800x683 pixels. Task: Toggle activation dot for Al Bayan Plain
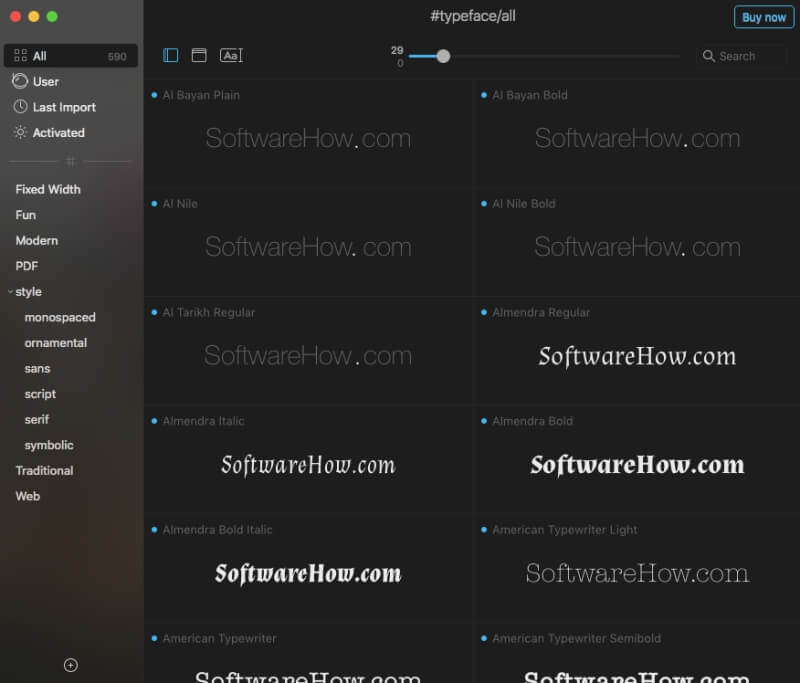pos(154,95)
